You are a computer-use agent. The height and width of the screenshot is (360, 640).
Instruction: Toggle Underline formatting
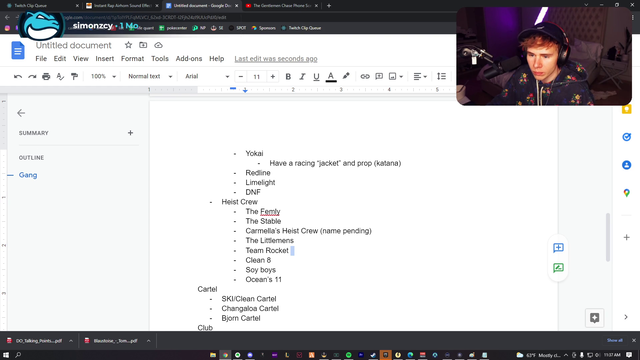coord(316,76)
